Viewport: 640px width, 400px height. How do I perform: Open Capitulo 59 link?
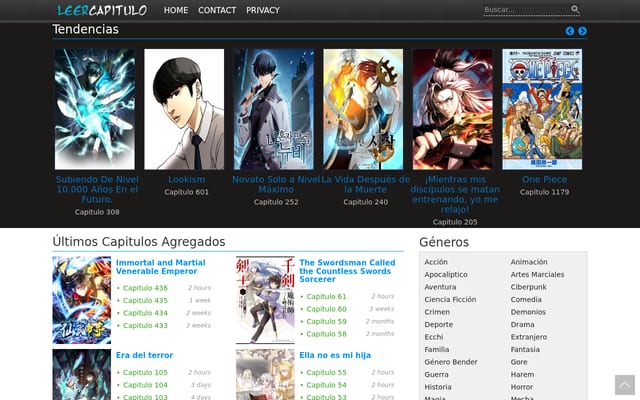coord(327,322)
